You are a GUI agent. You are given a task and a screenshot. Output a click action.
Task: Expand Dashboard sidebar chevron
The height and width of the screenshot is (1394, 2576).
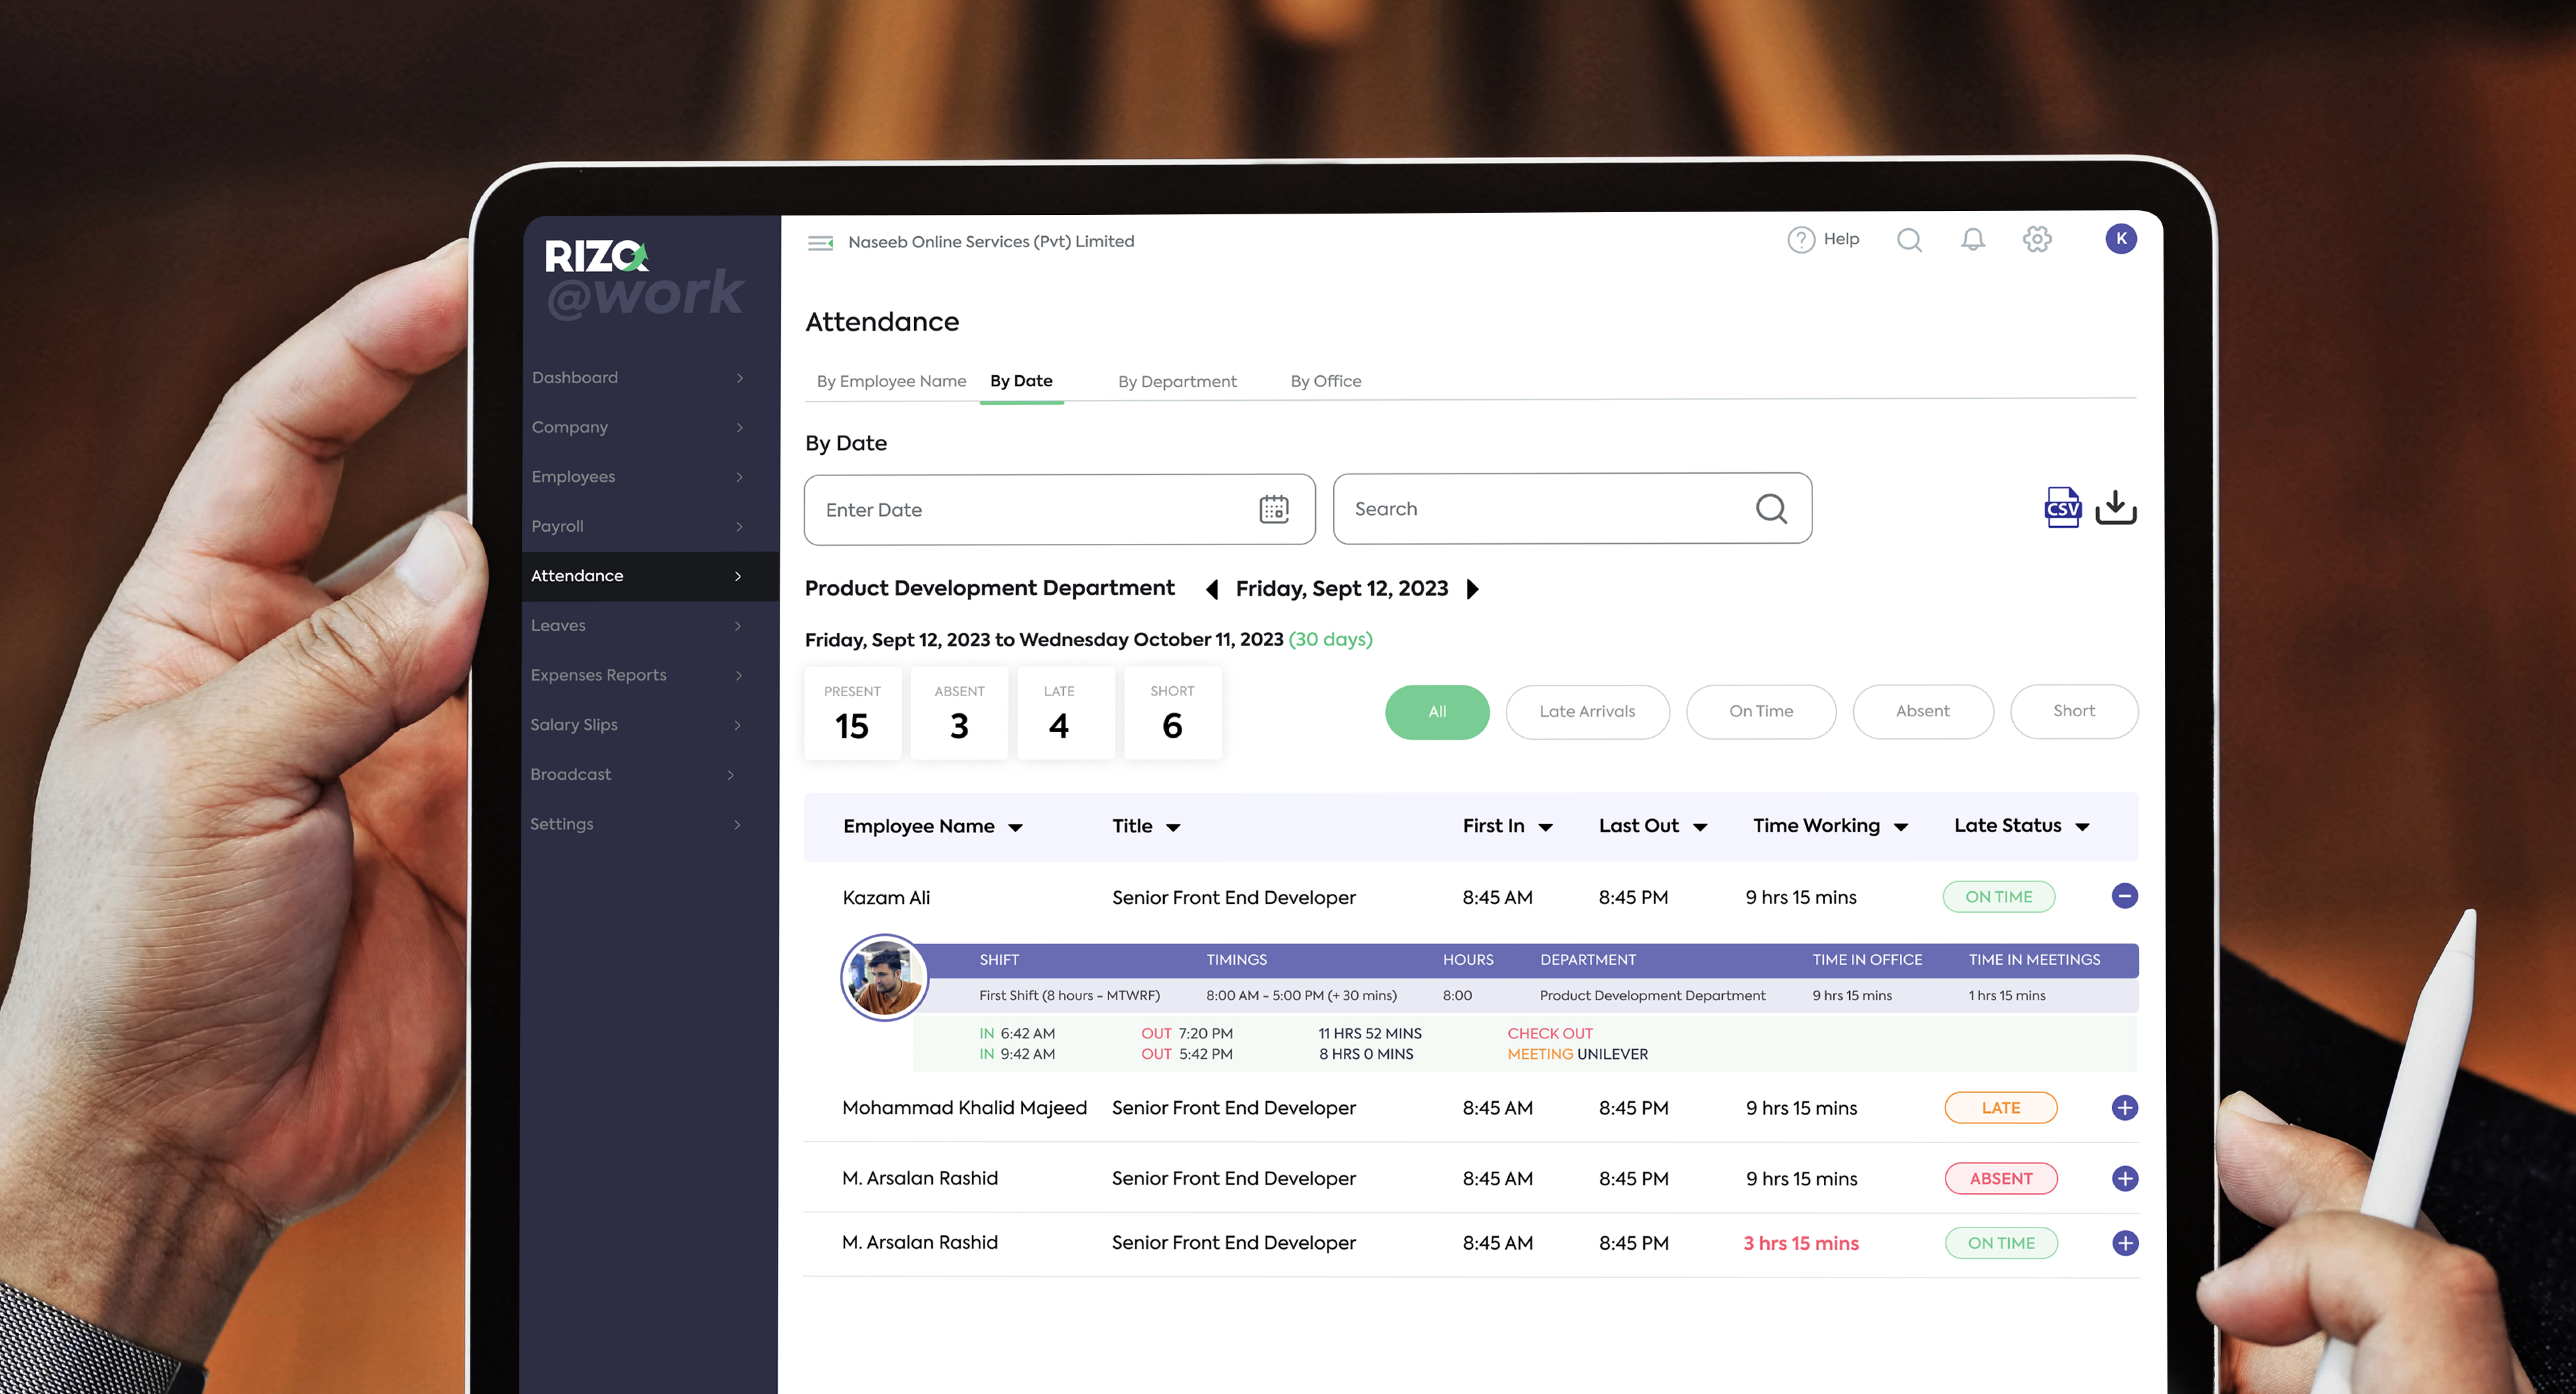tap(740, 378)
